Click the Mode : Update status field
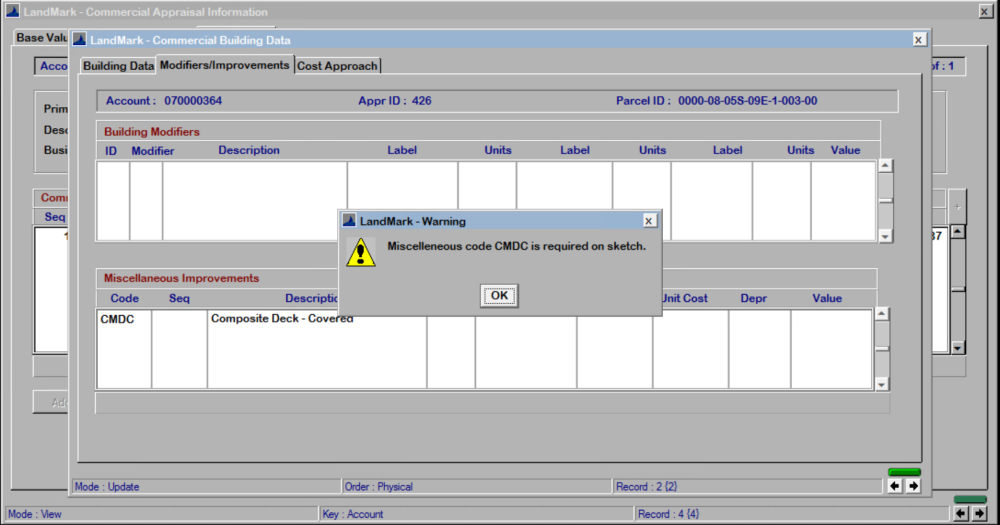The height and width of the screenshot is (525, 1000). click(x=206, y=486)
